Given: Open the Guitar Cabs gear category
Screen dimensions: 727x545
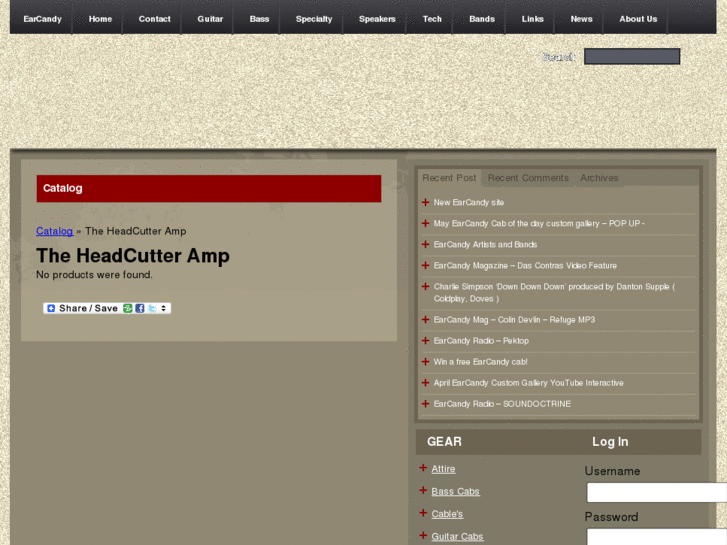Looking at the screenshot, I should coord(457,537).
